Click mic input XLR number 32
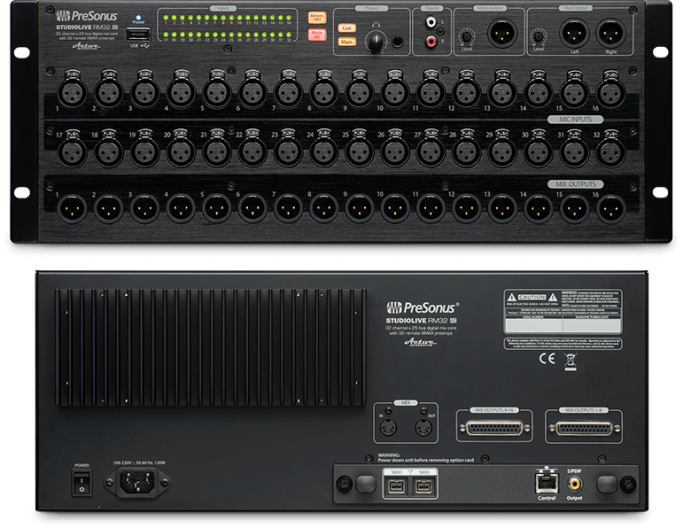Image resolution: width=683 pixels, height=528 pixels. pyautogui.click(x=611, y=151)
